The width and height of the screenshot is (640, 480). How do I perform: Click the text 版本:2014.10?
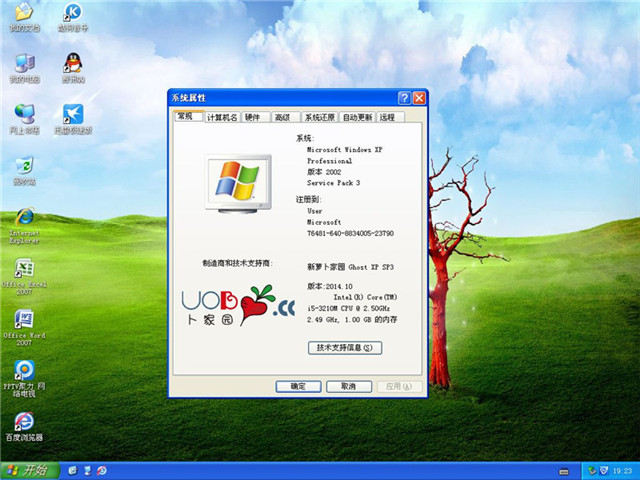coord(330,286)
